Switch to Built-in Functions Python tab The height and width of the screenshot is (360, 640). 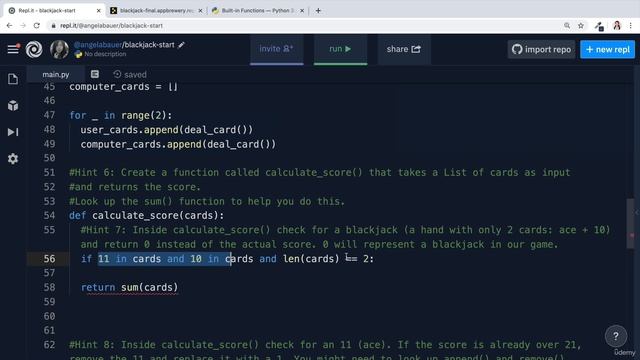[258, 11]
